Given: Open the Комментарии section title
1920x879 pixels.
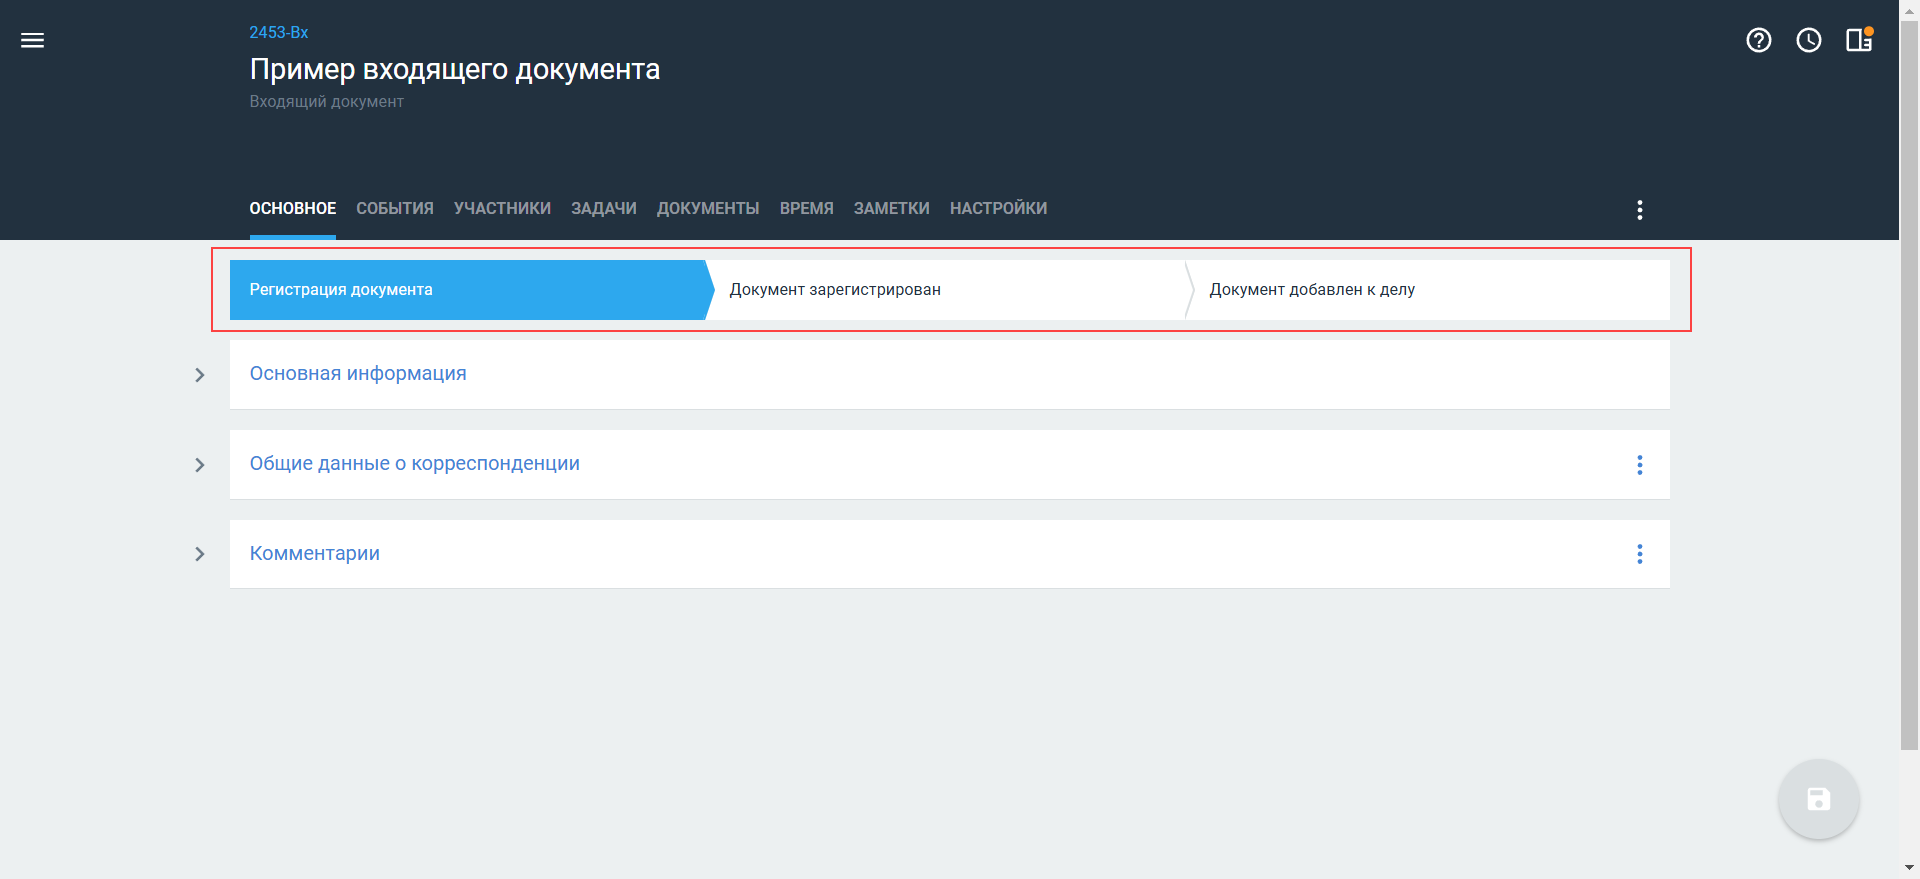Looking at the screenshot, I should pos(315,553).
